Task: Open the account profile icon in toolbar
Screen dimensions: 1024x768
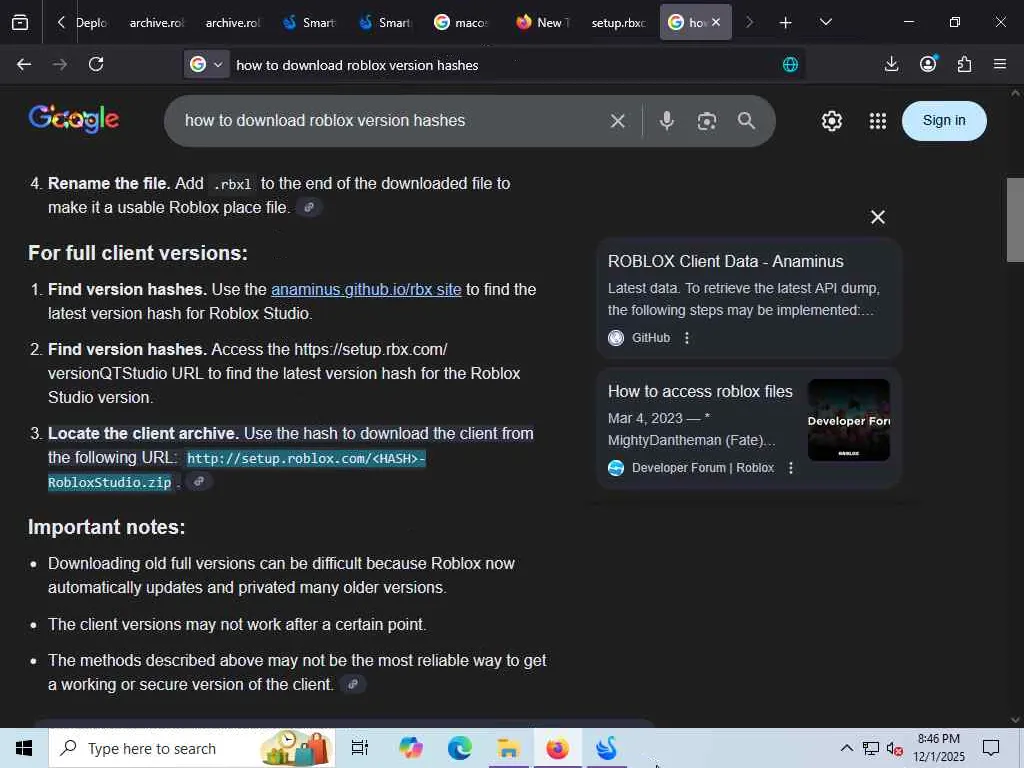Action: [x=928, y=63]
